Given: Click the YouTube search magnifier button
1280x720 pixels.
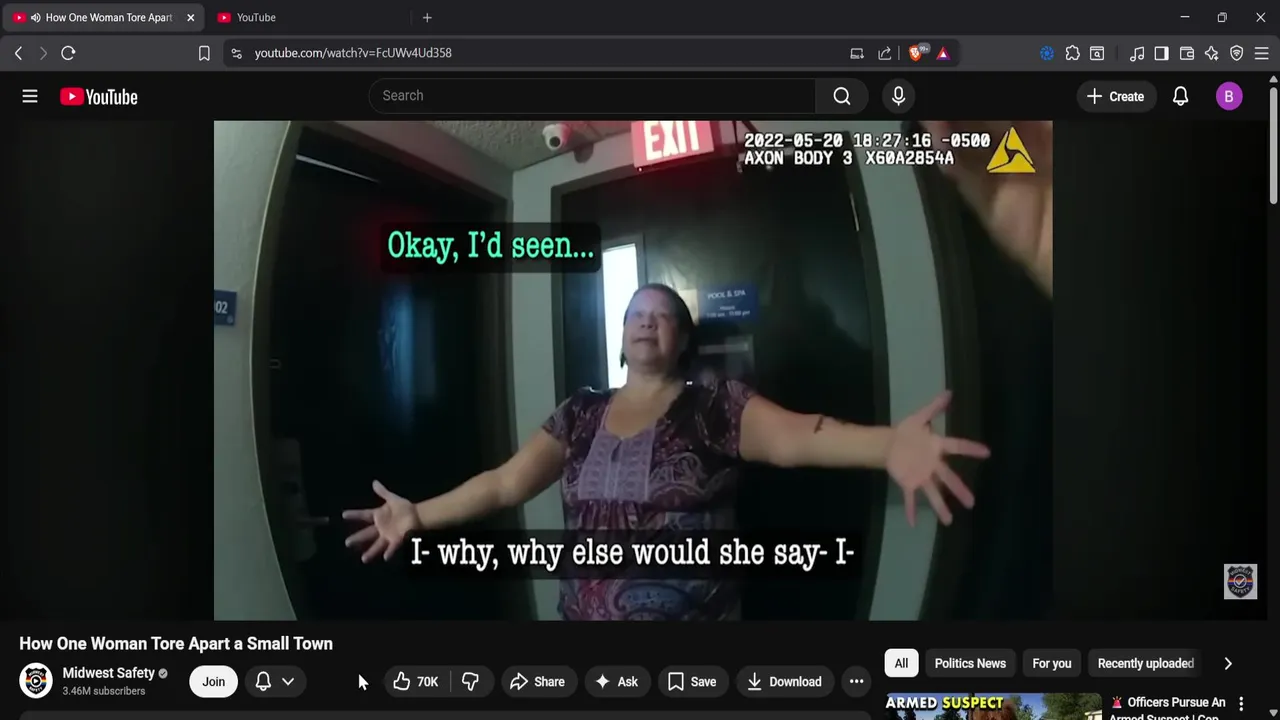Looking at the screenshot, I should pyautogui.click(x=842, y=96).
